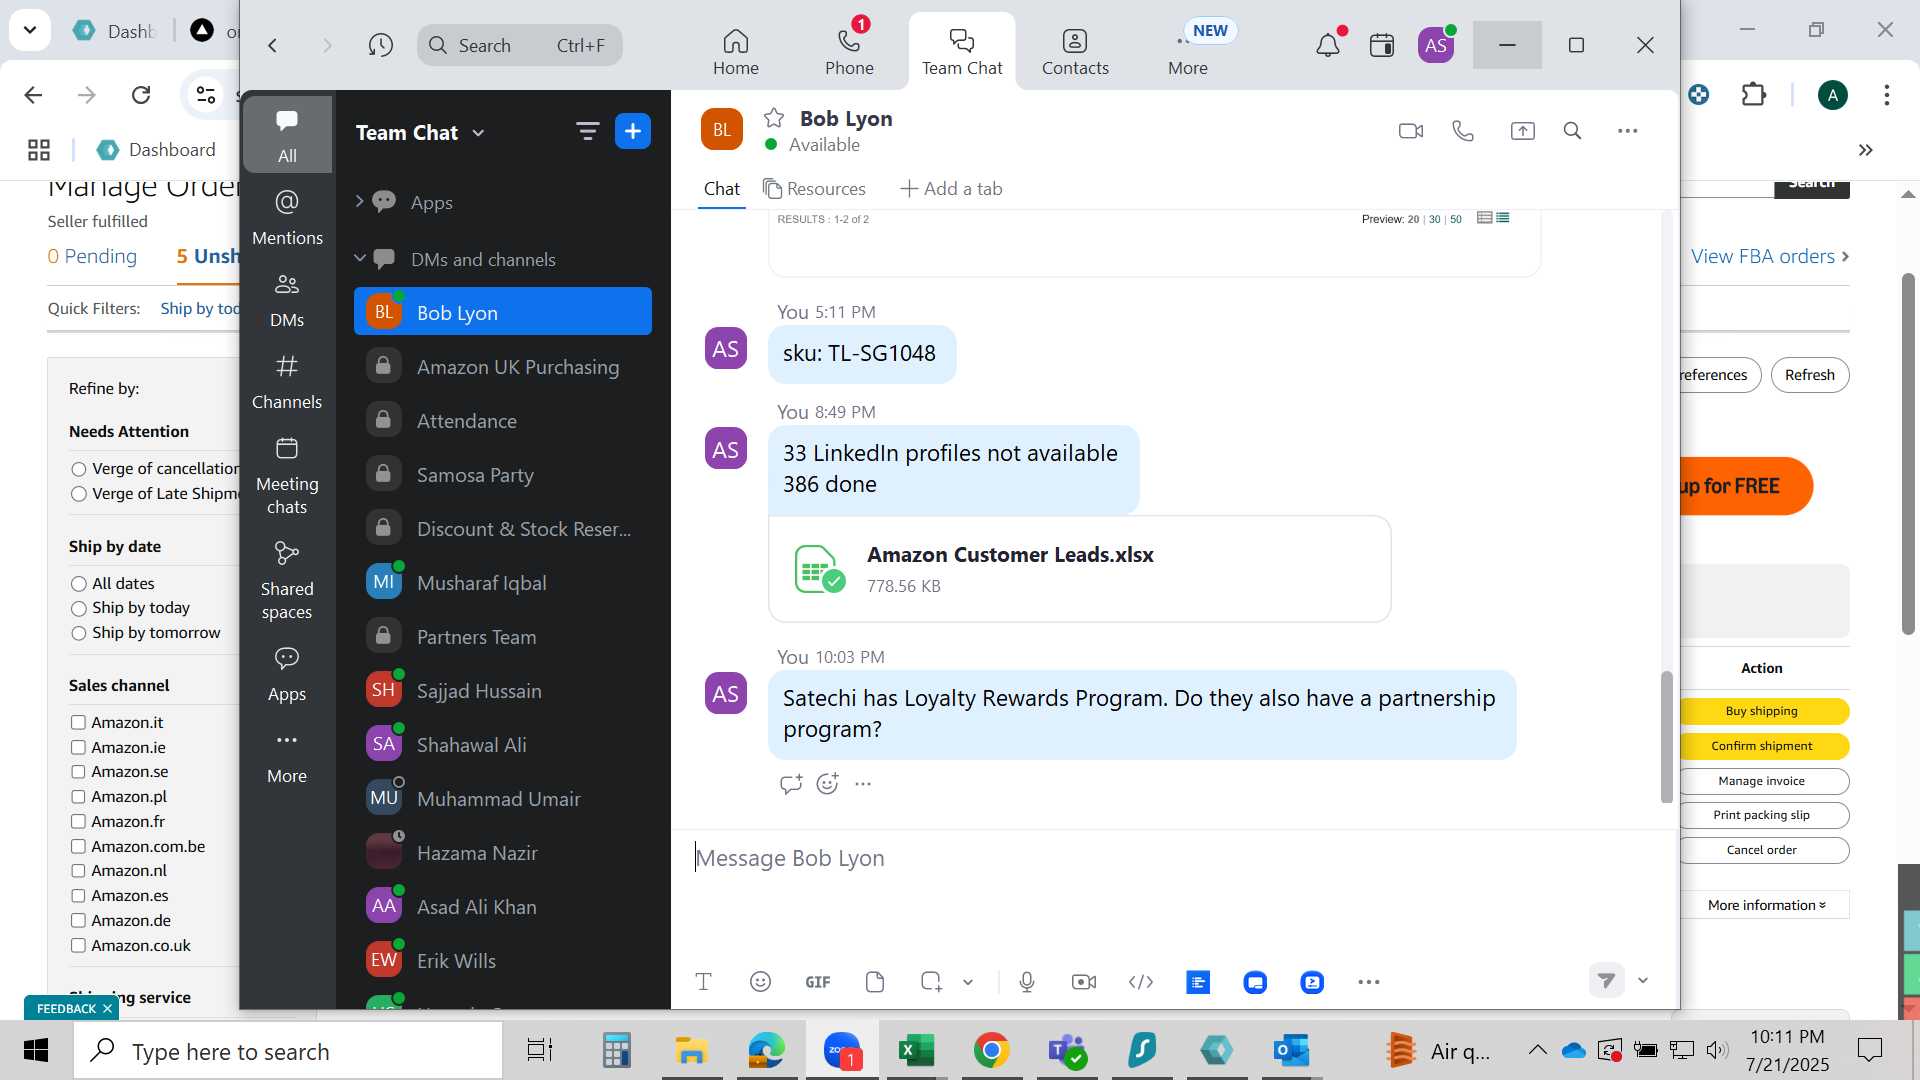Image resolution: width=1920 pixels, height=1080 pixels.
Task: Record a video message
Action: [x=1084, y=982]
